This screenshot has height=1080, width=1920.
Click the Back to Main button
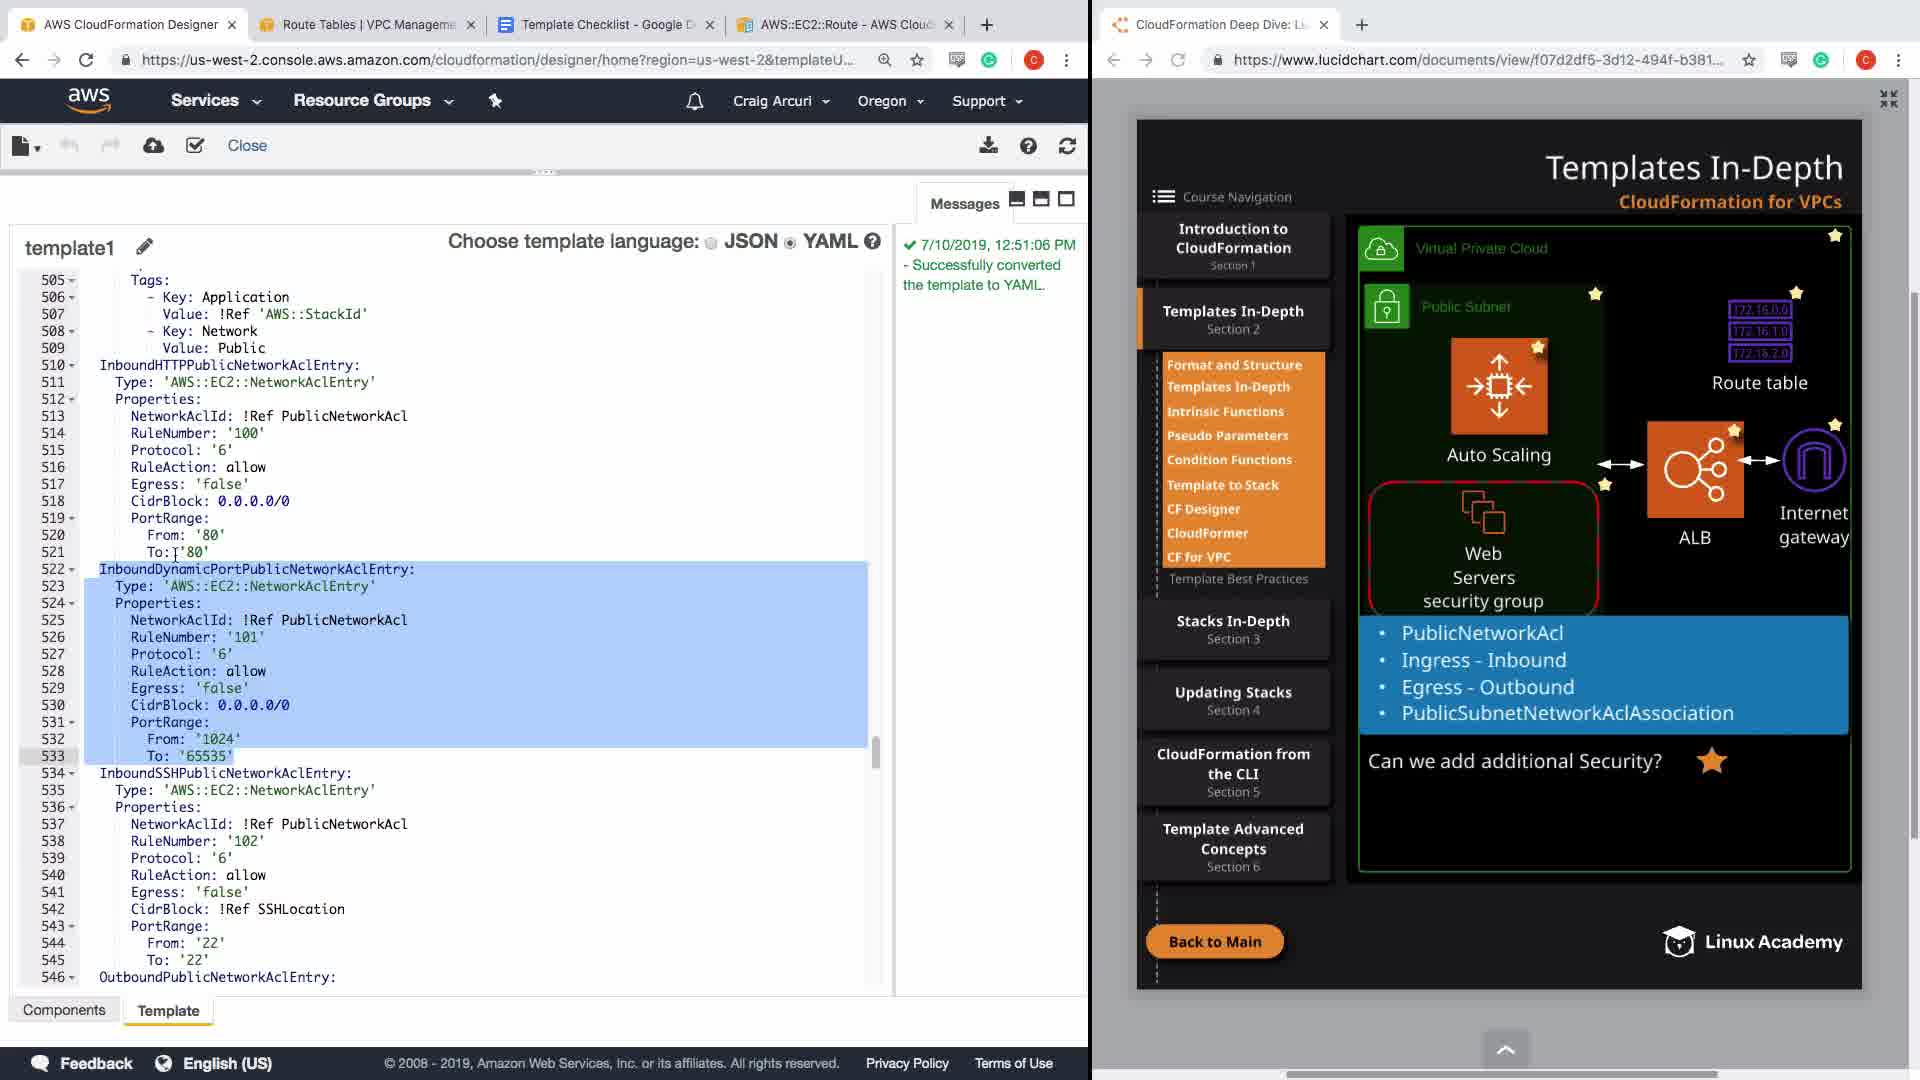[x=1214, y=941]
